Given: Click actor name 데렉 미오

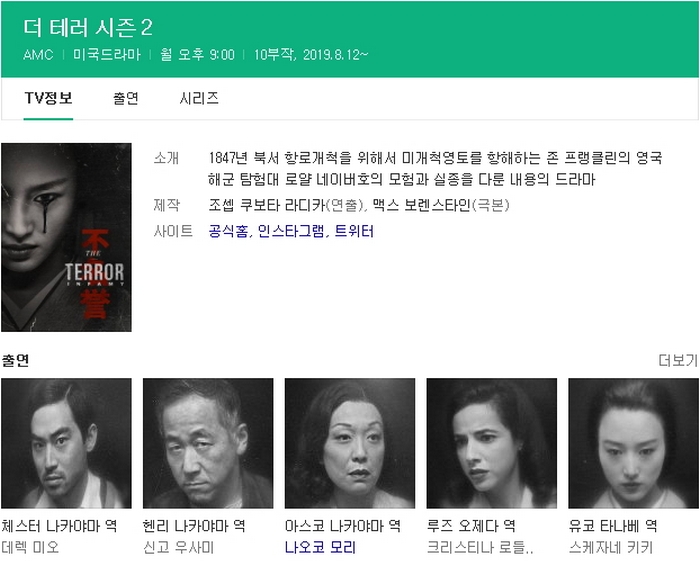Looking at the screenshot, I should (x=30, y=547).
